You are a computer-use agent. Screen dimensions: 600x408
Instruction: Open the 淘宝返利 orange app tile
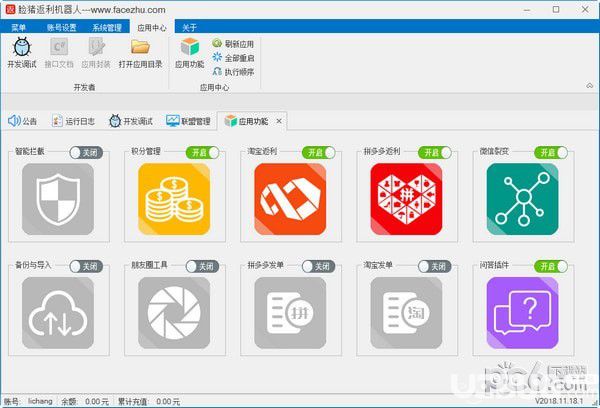coord(290,199)
